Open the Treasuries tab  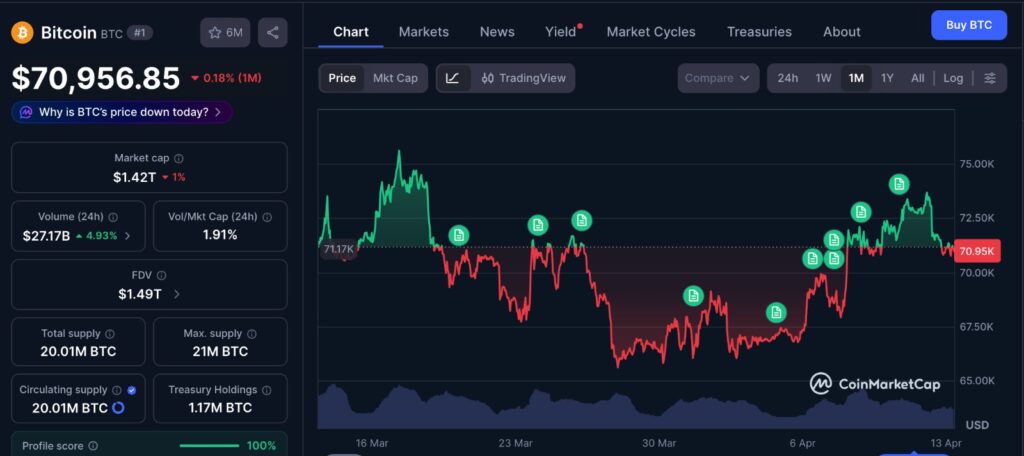[759, 32]
